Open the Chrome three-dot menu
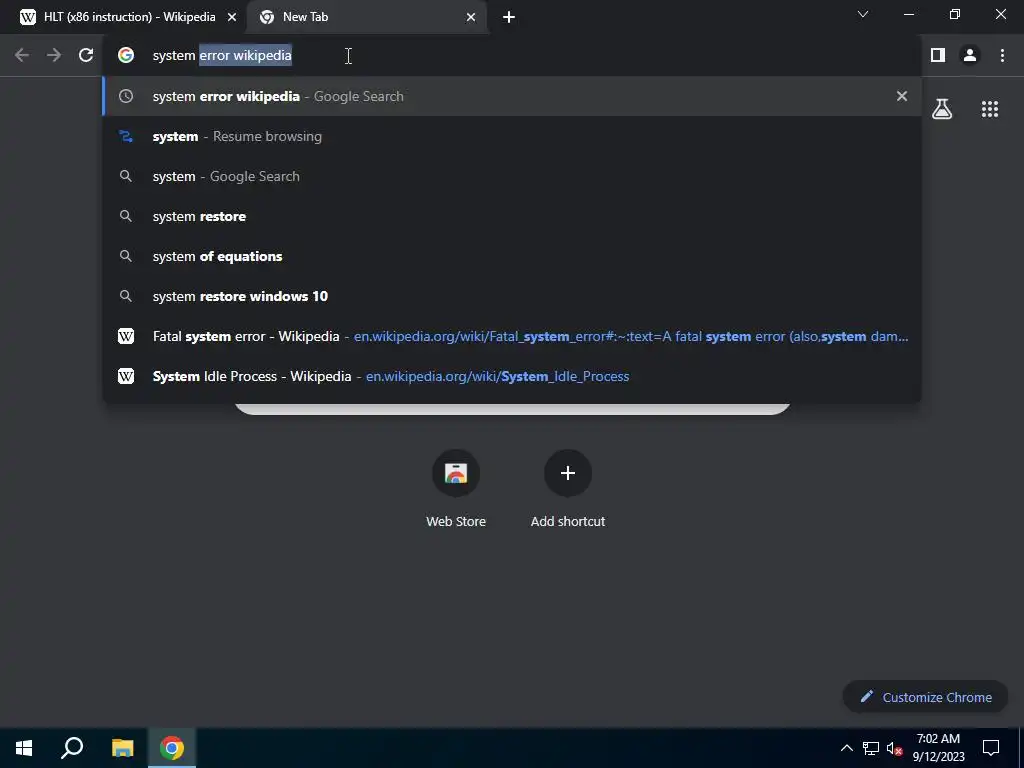1024x768 pixels. [1002, 56]
